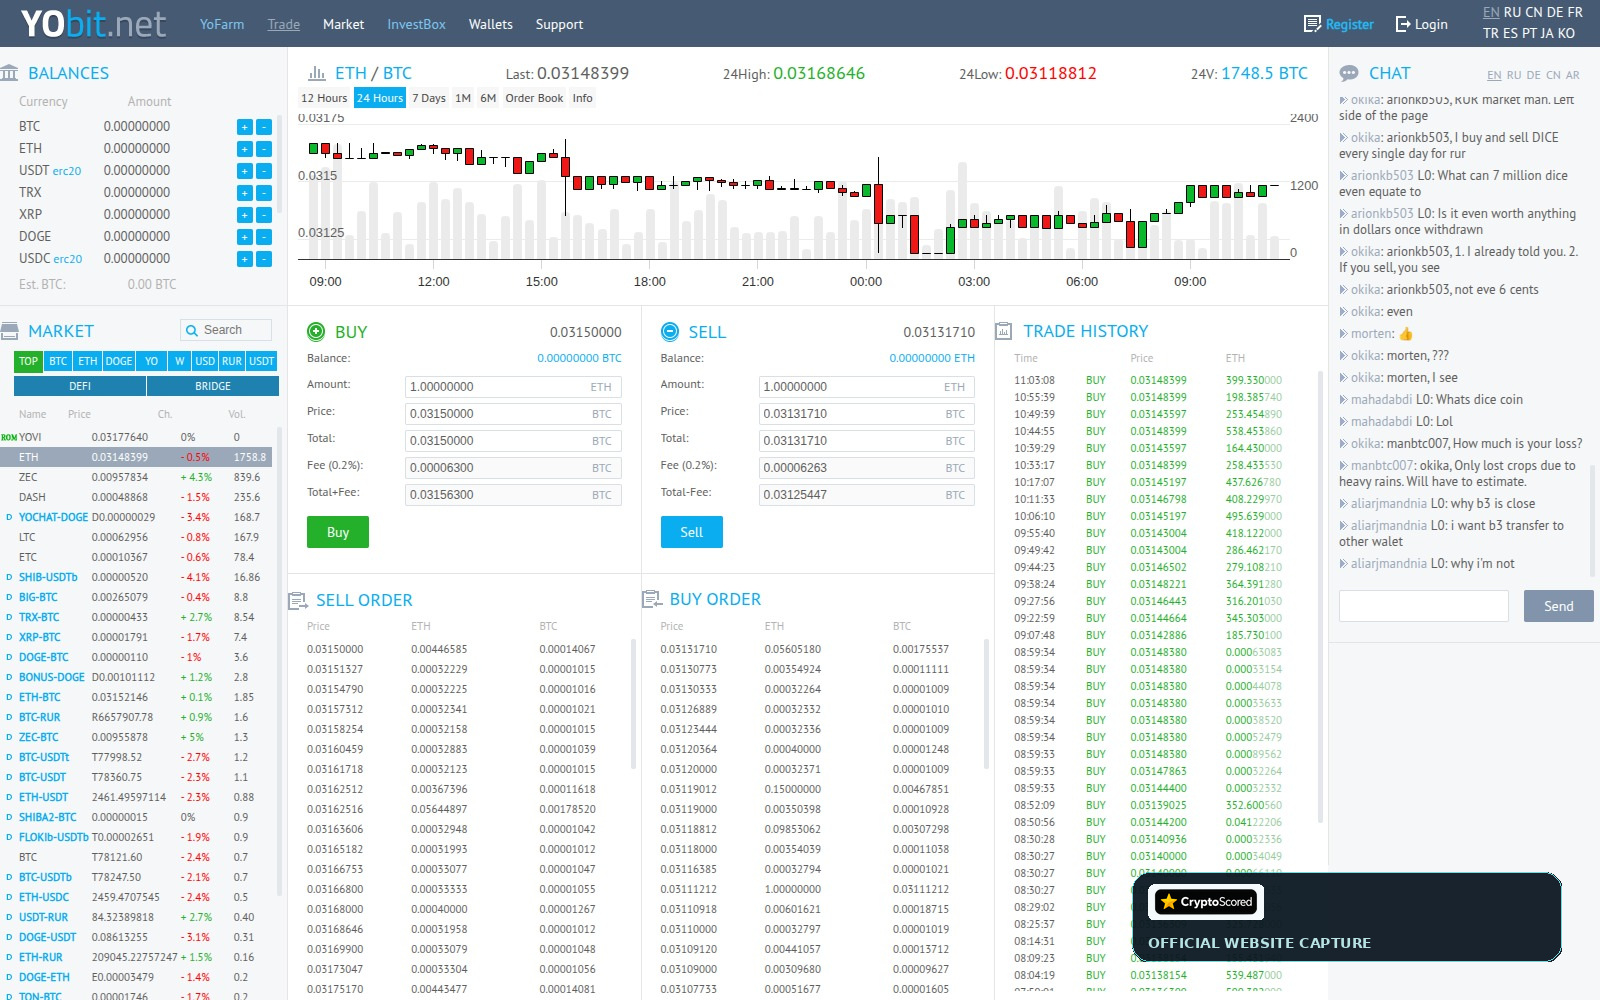The height and width of the screenshot is (1000, 1600).
Task: Open the BRIDGE market tab
Action: 213,386
